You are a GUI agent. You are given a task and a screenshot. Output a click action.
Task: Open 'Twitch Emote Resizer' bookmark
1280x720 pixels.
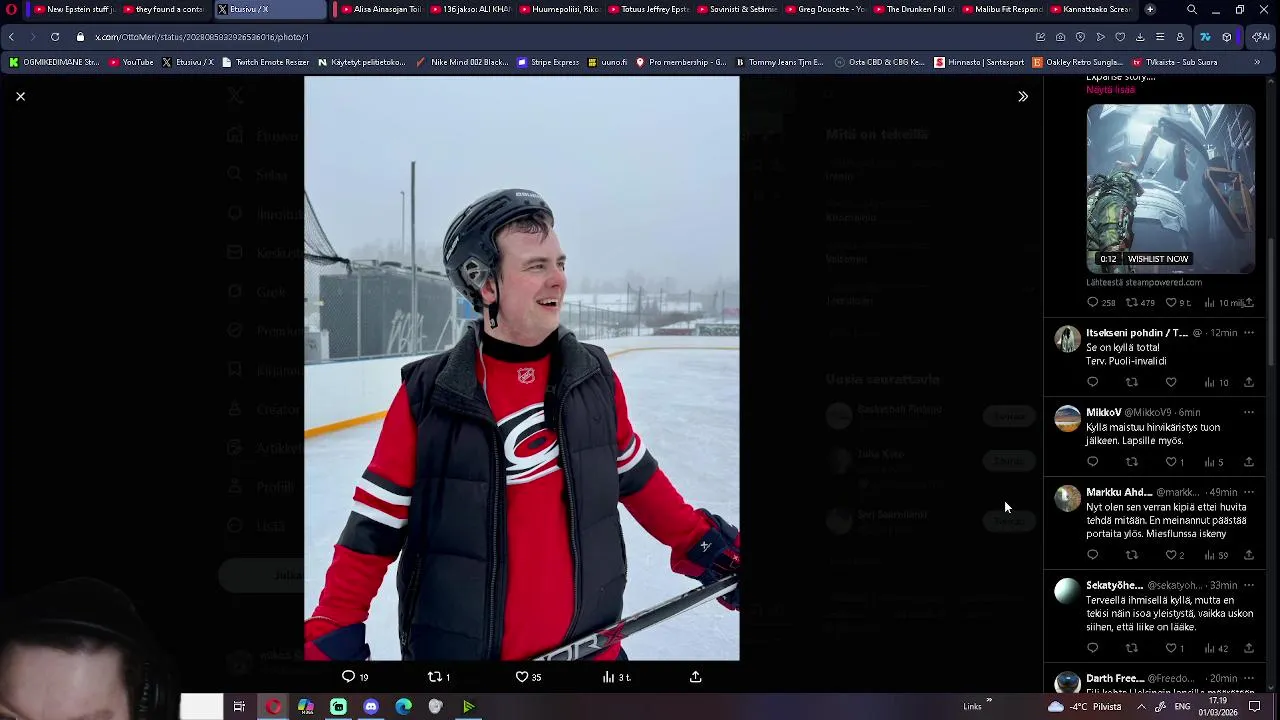(265, 62)
